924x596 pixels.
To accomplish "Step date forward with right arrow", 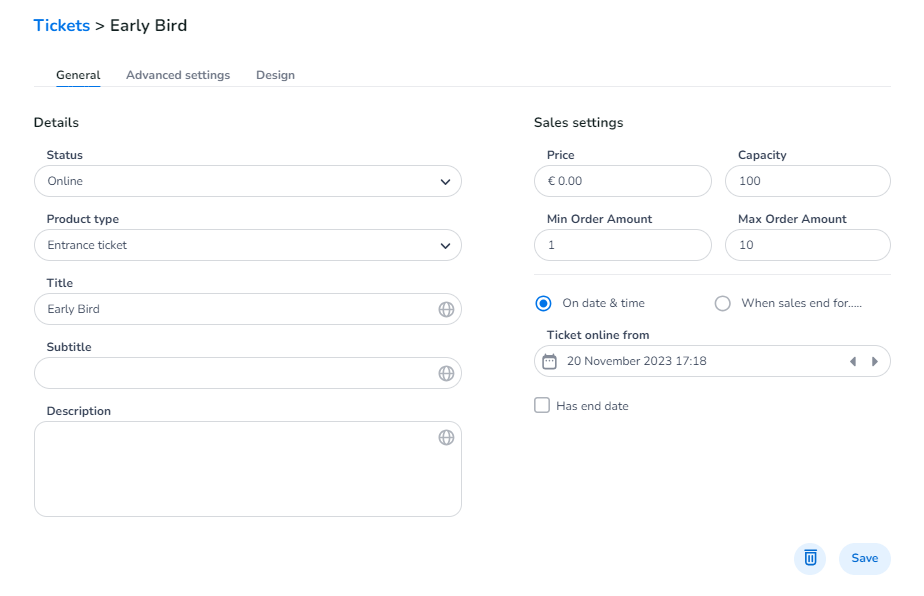I will click(x=875, y=361).
